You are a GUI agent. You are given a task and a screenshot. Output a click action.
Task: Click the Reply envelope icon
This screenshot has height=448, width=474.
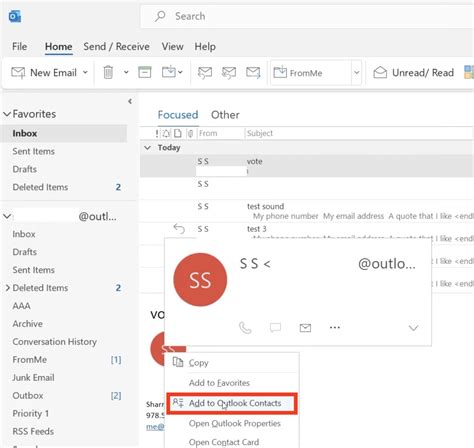(x=205, y=73)
